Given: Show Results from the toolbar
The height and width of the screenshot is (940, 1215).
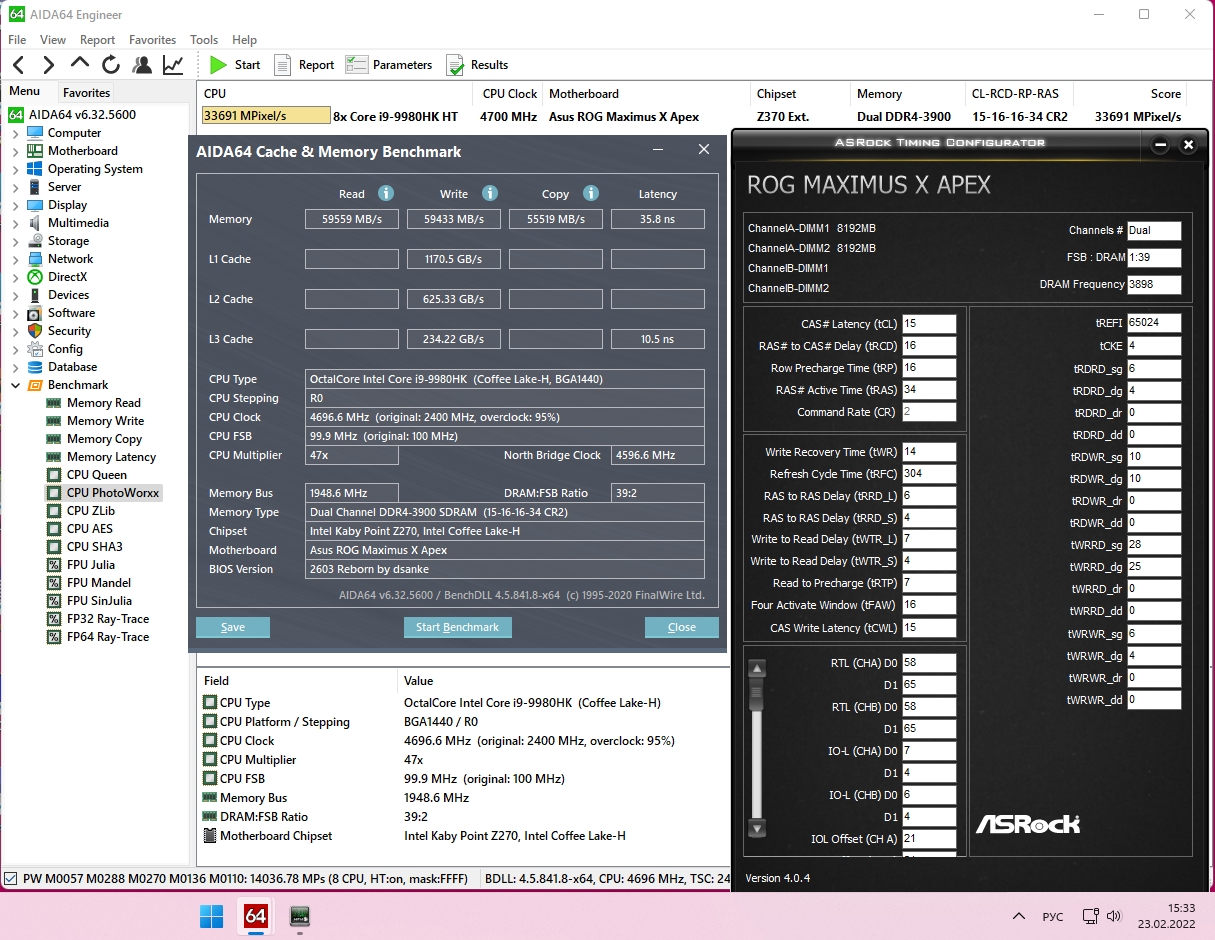Looking at the screenshot, I should coord(477,65).
